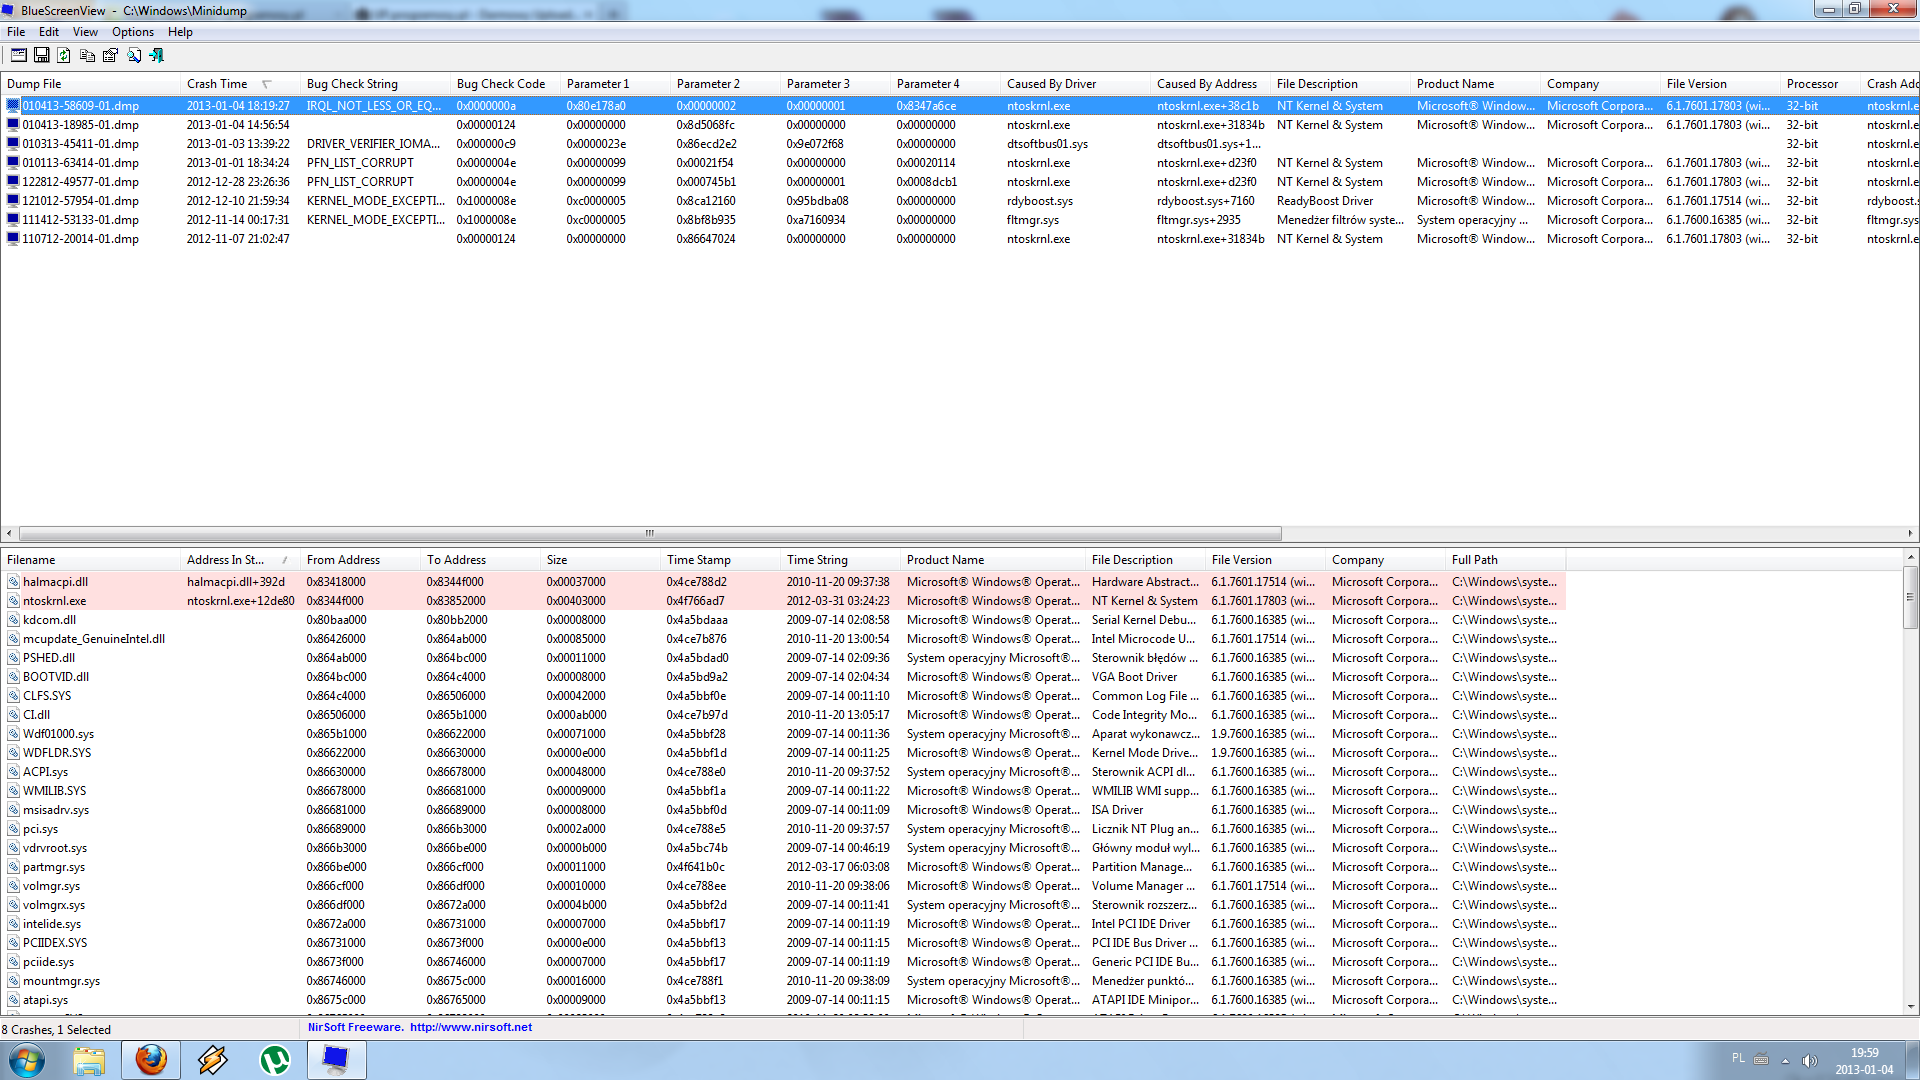Select the 122812-49577-01.dmp row
This screenshot has width=1920, height=1080.
960,182
